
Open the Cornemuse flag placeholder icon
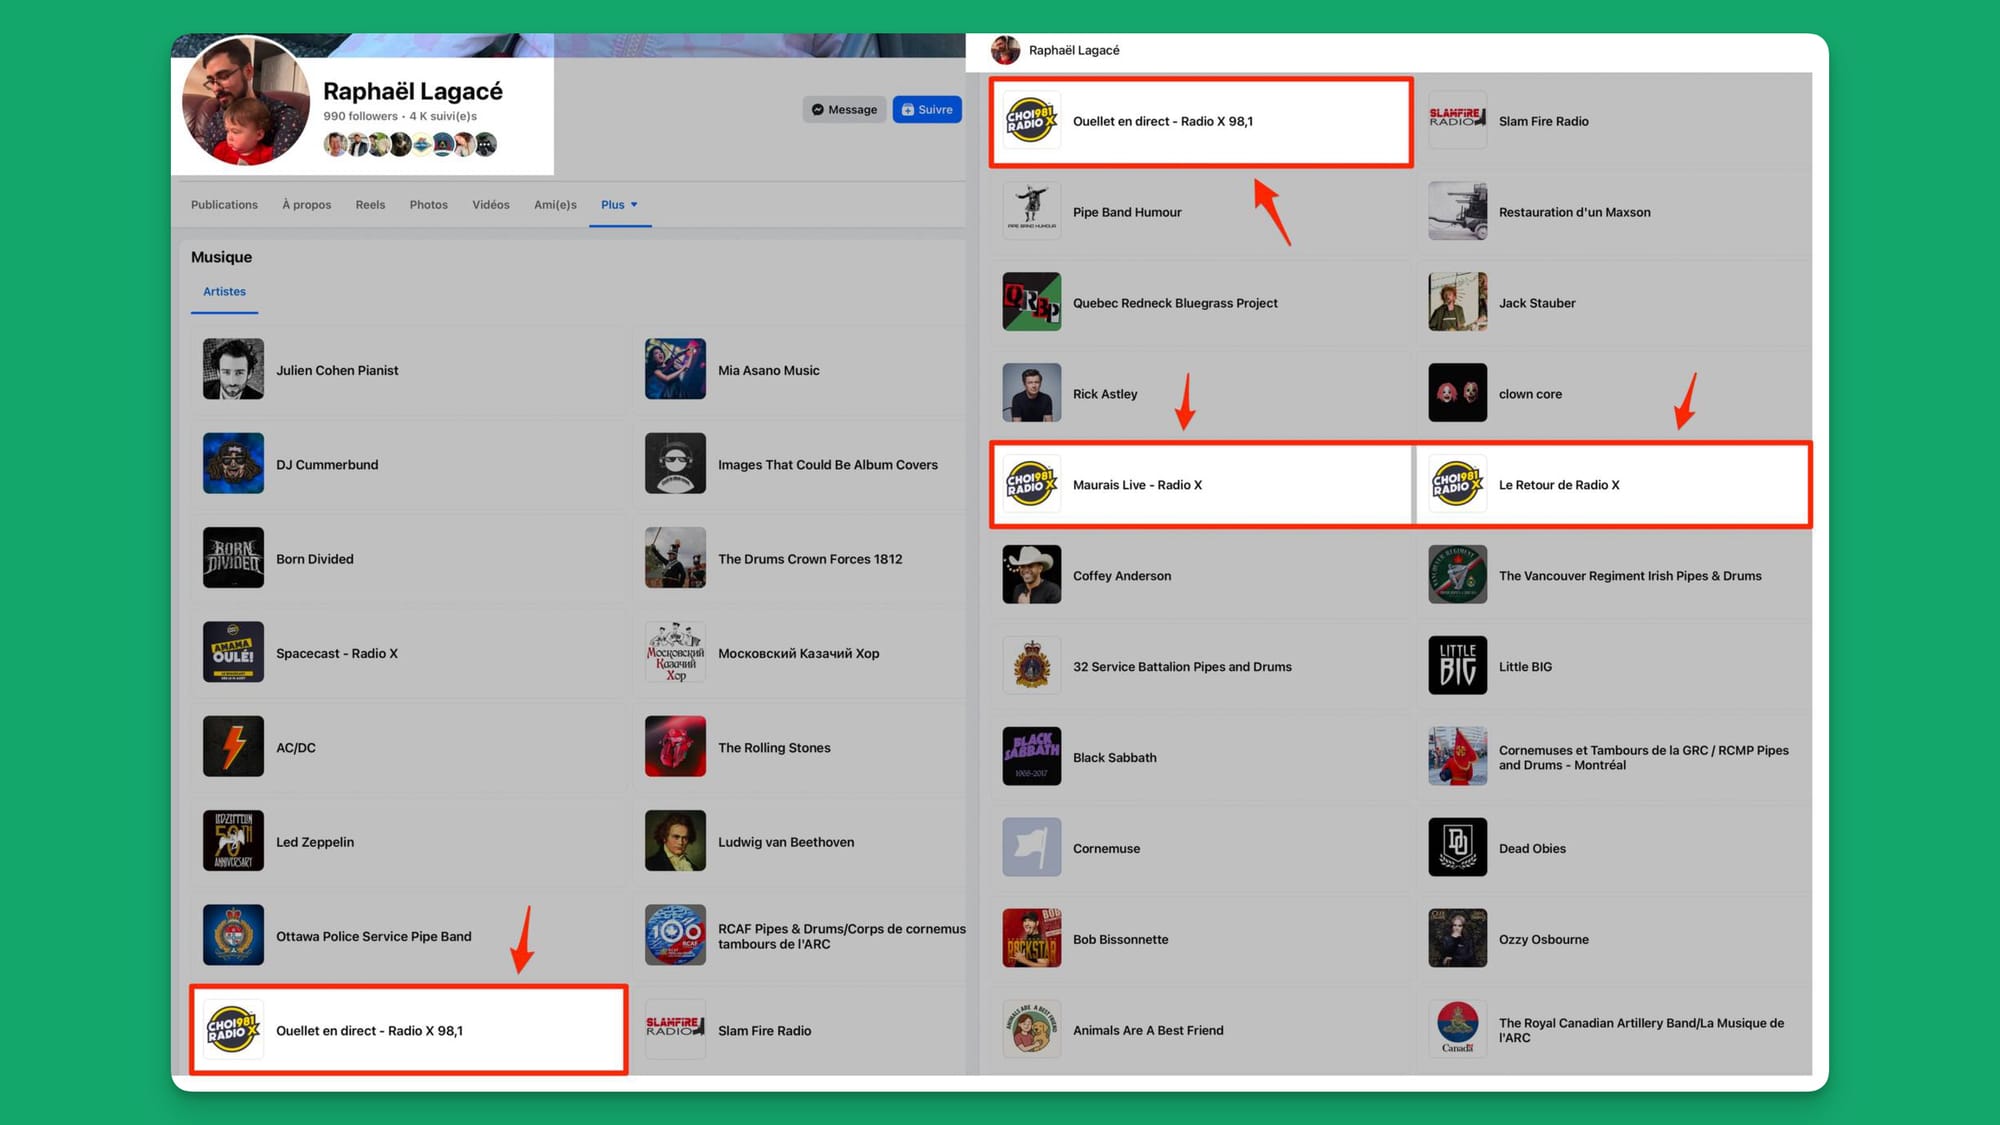point(1031,847)
